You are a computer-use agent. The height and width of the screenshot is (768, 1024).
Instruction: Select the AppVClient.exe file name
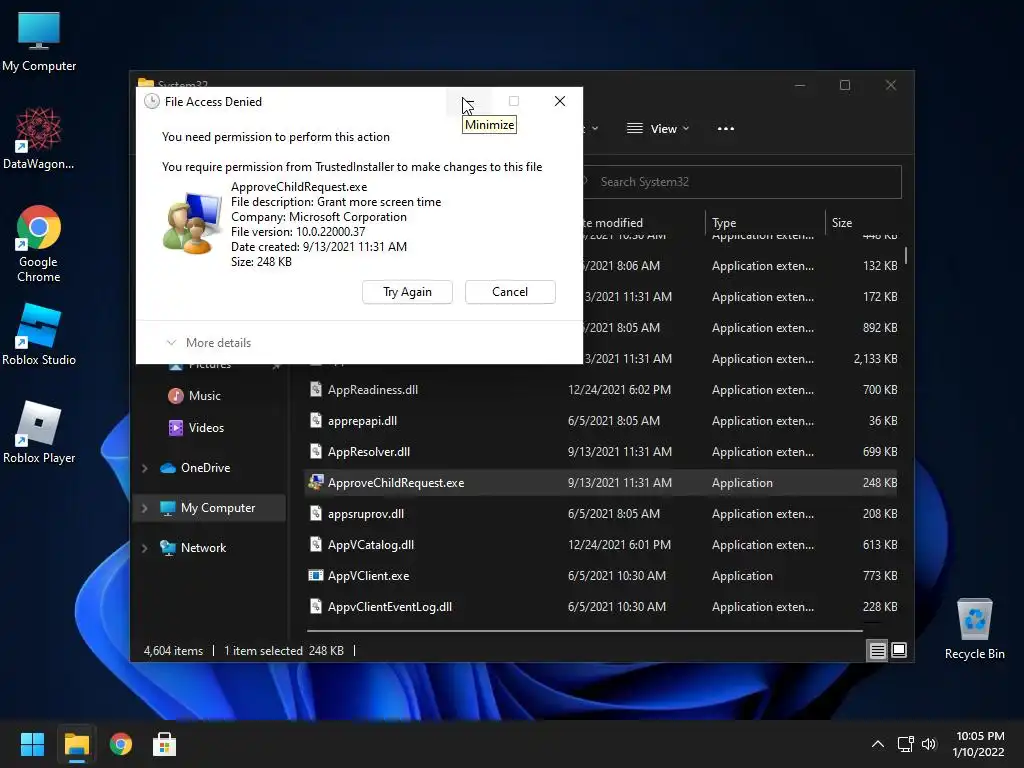click(x=368, y=576)
